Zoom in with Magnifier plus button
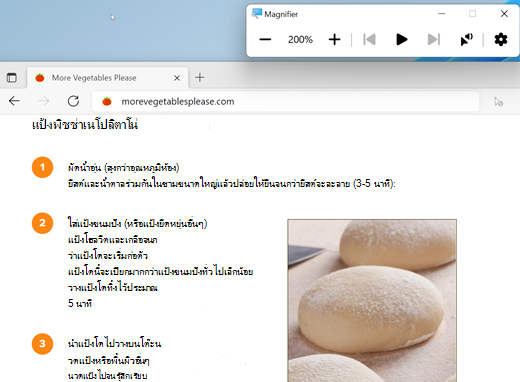 click(x=334, y=40)
